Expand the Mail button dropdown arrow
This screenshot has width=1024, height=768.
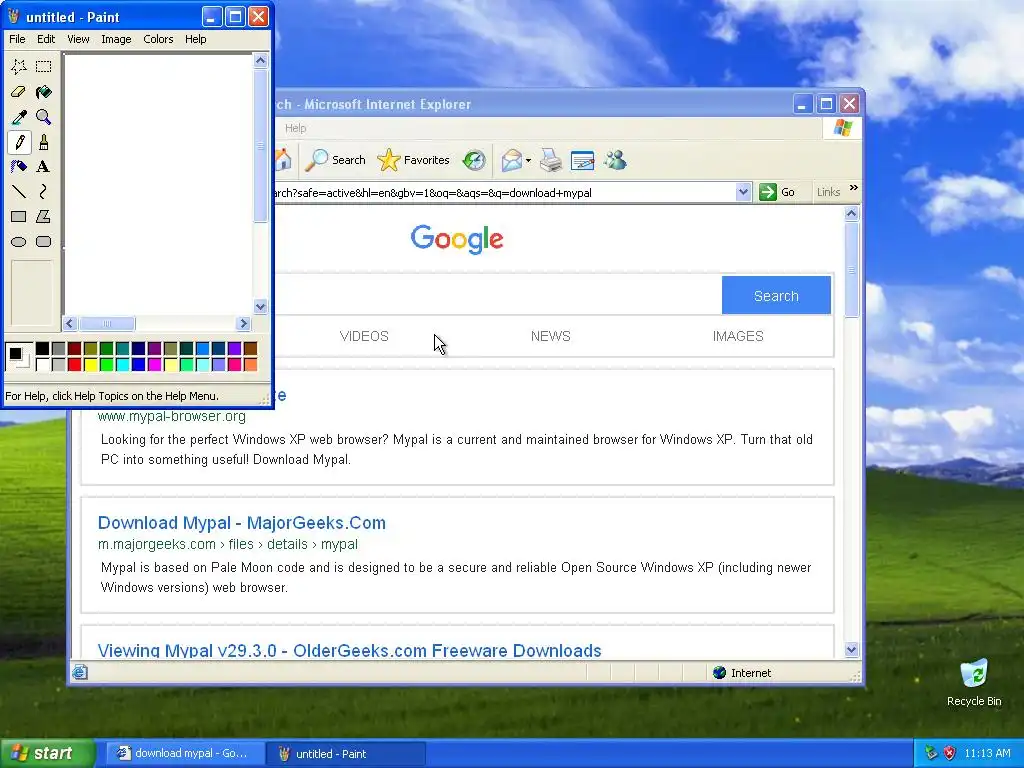(528, 161)
